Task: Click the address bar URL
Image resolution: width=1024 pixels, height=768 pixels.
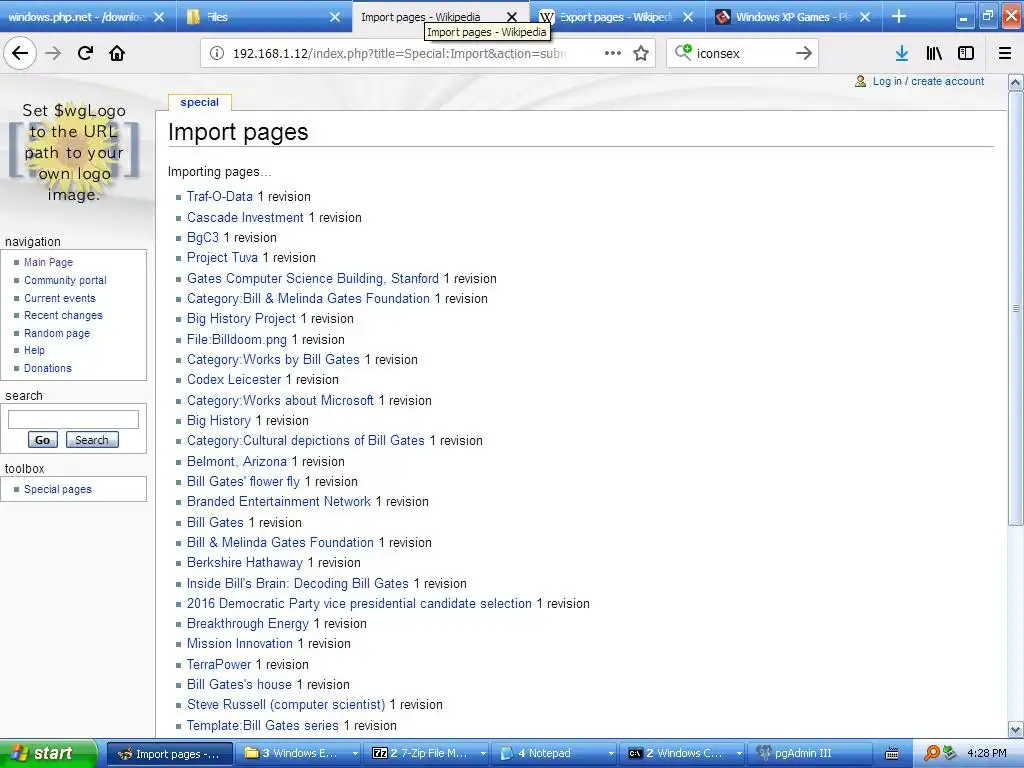Action: [400, 54]
